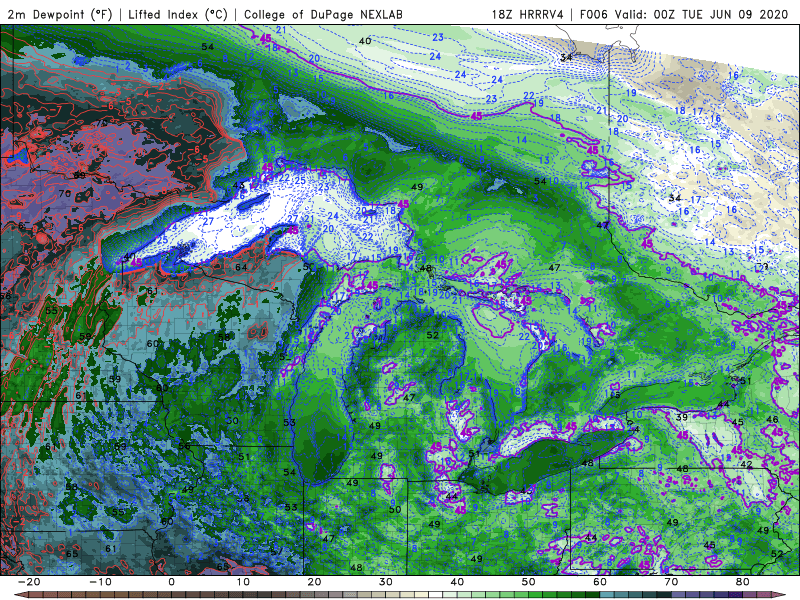Click the colorbar label "30"

coord(386,582)
